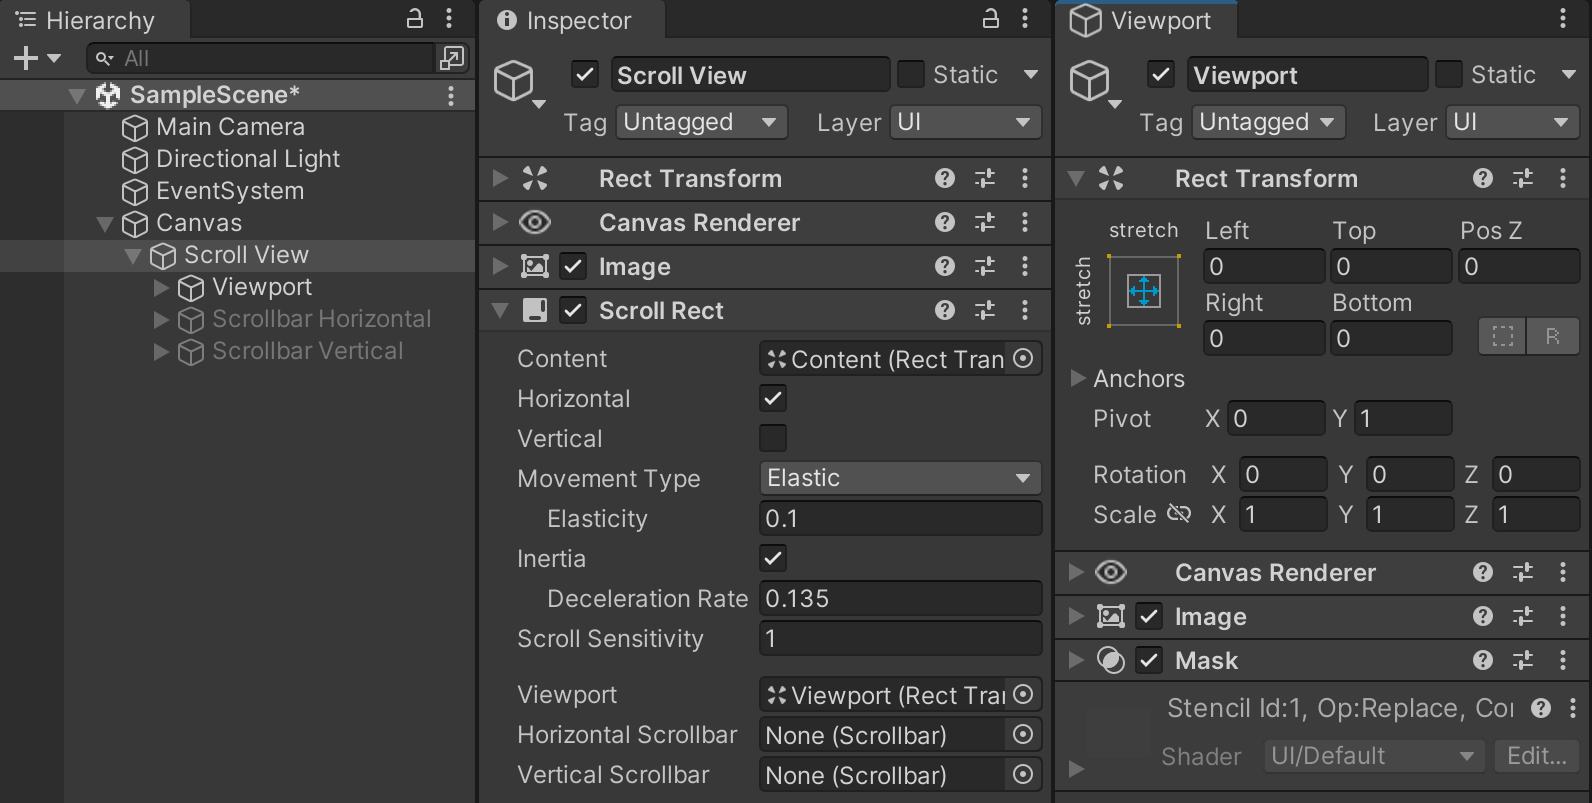Open Content object picker circle
Screen dimensions: 1592x803
[1023, 358]
